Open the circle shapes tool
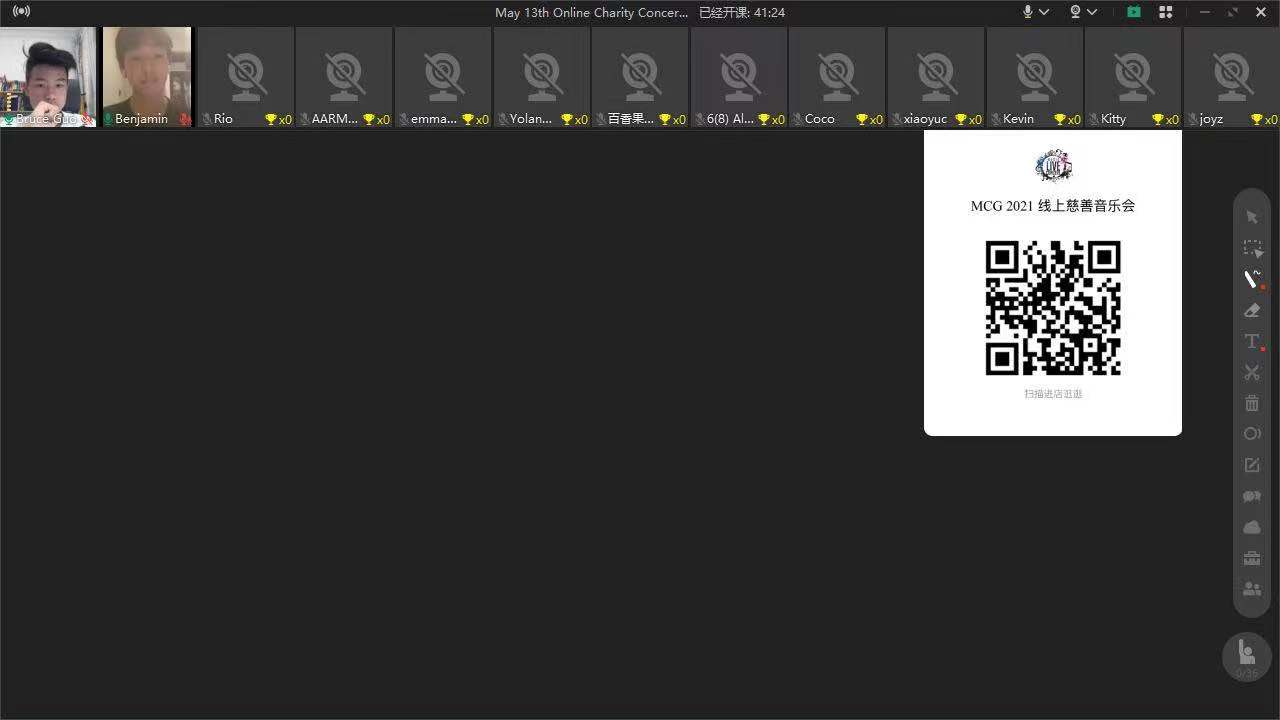The width and height of the screenshot is (1280, 720). [x=1252, y=434]
